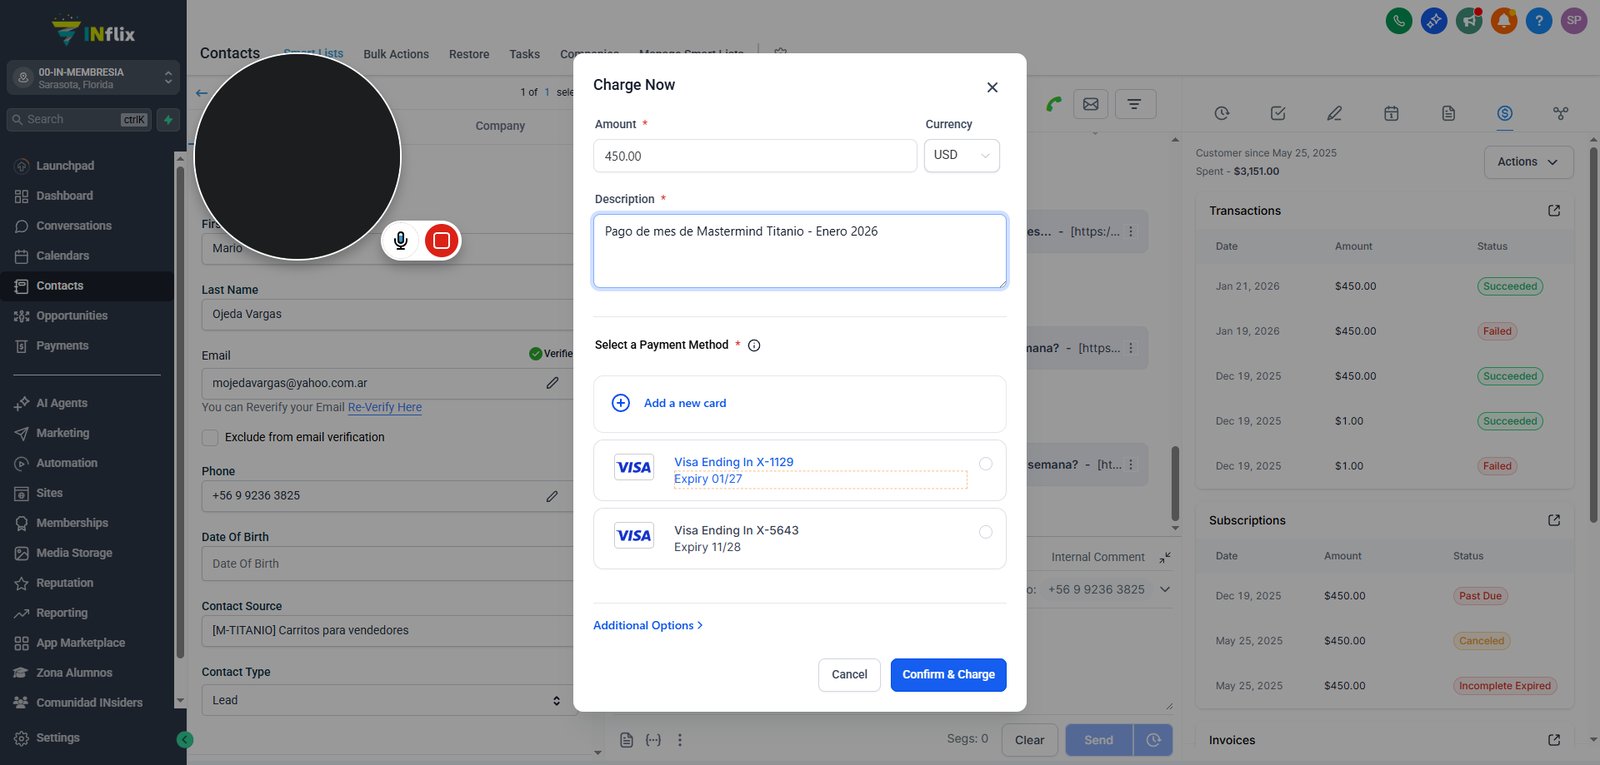Open the blue help question mark icon

1539,20
